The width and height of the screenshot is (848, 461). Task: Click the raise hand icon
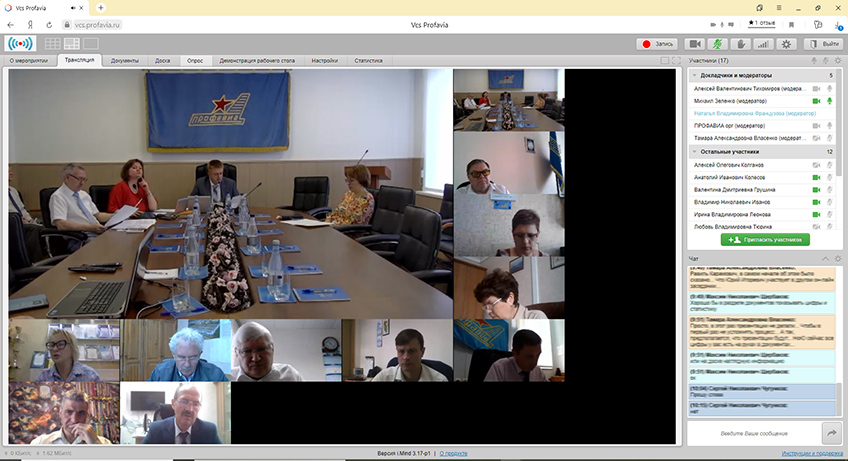(x=740, y=44)
